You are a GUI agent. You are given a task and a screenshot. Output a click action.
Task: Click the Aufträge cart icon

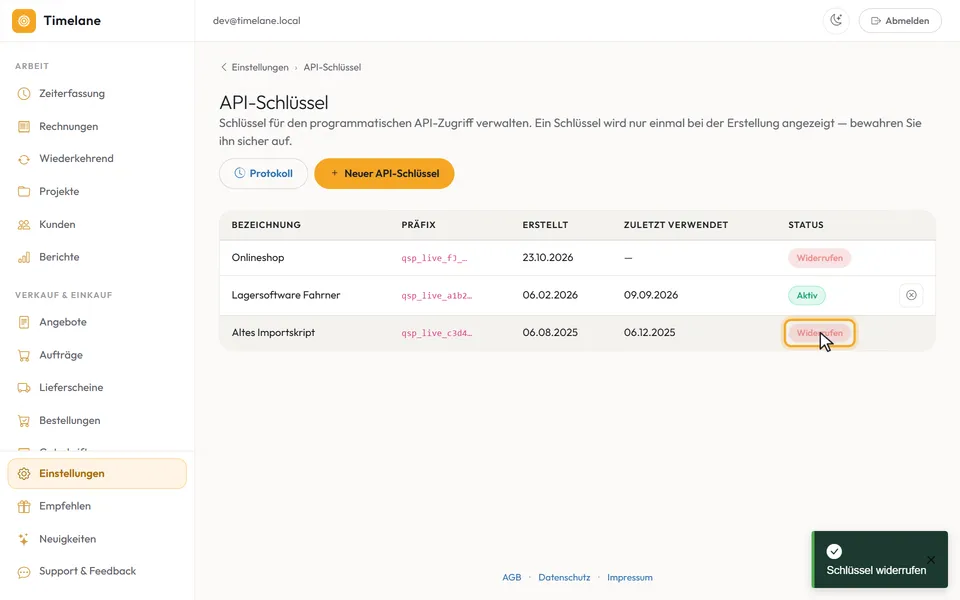[24, 355]
